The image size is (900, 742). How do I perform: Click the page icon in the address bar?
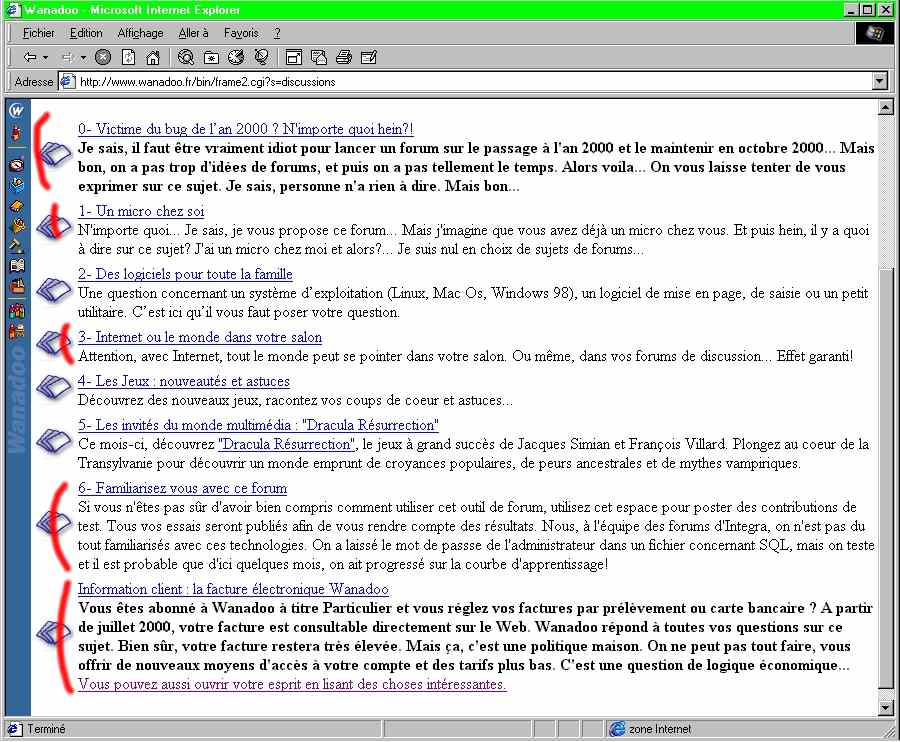tap(68, 81)
